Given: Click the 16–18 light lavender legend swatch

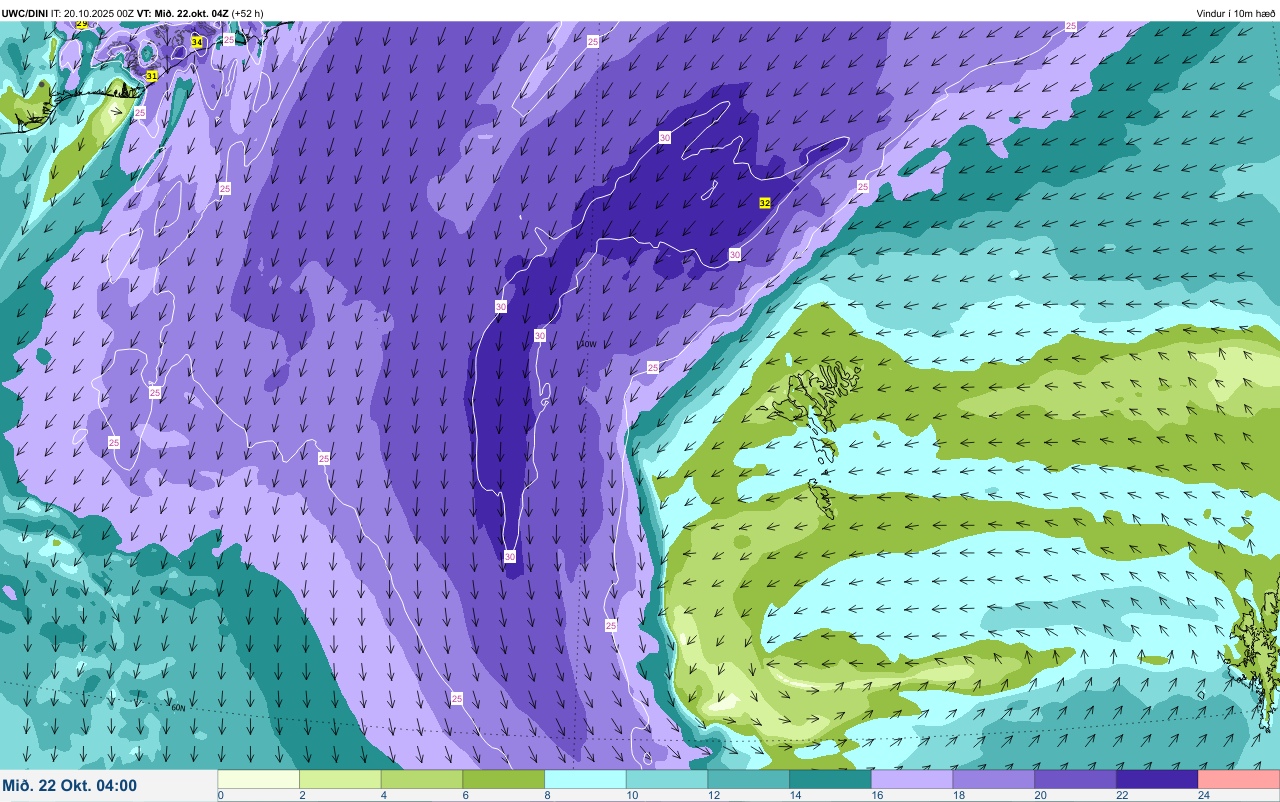Looking at the screenshot, I should pos(912,779).
